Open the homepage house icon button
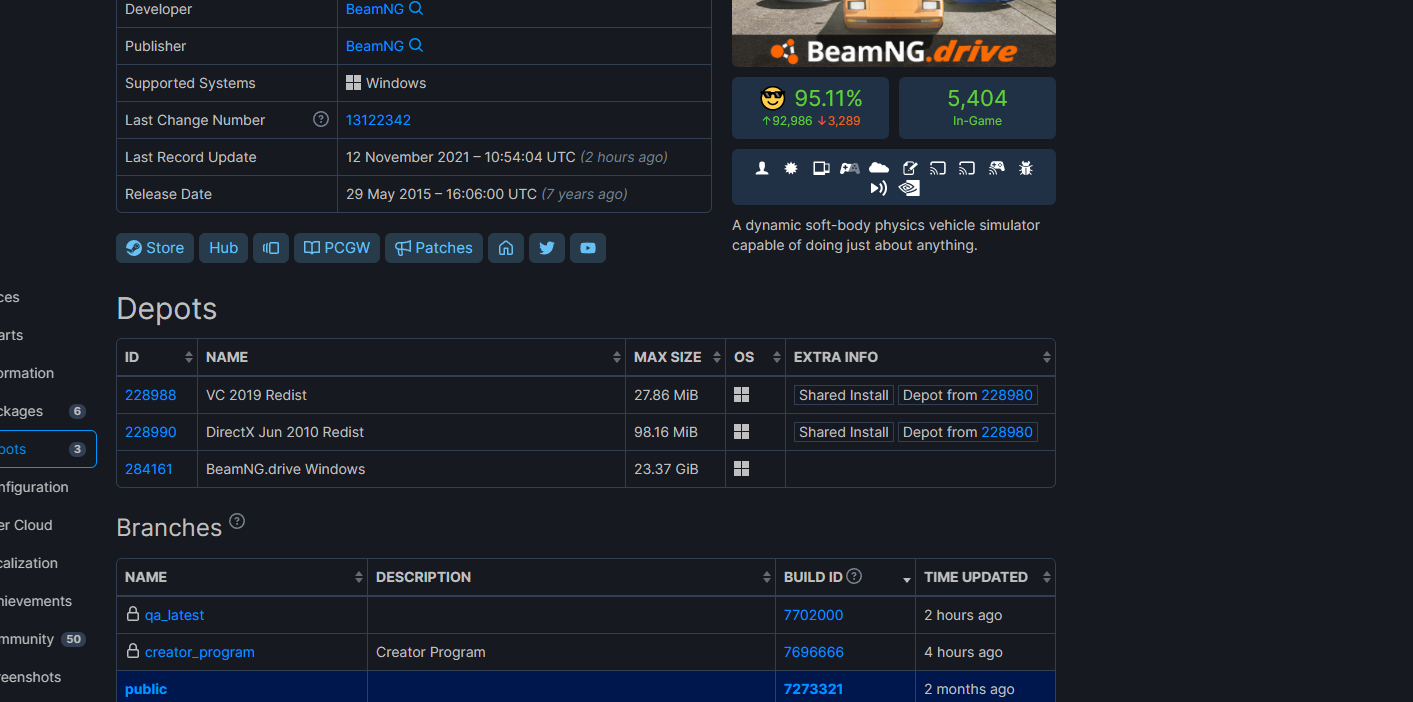 point(506,248)
